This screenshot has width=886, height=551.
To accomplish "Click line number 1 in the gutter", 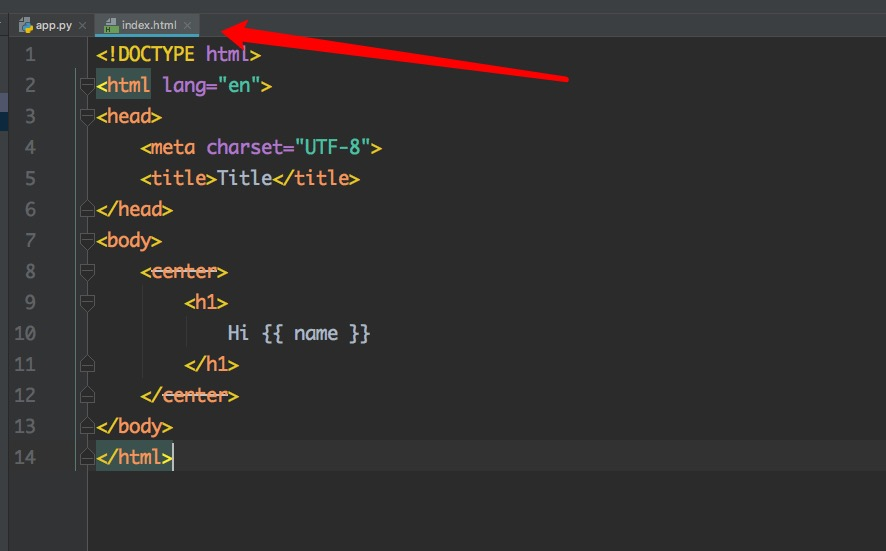I will (x=30, y=55).
